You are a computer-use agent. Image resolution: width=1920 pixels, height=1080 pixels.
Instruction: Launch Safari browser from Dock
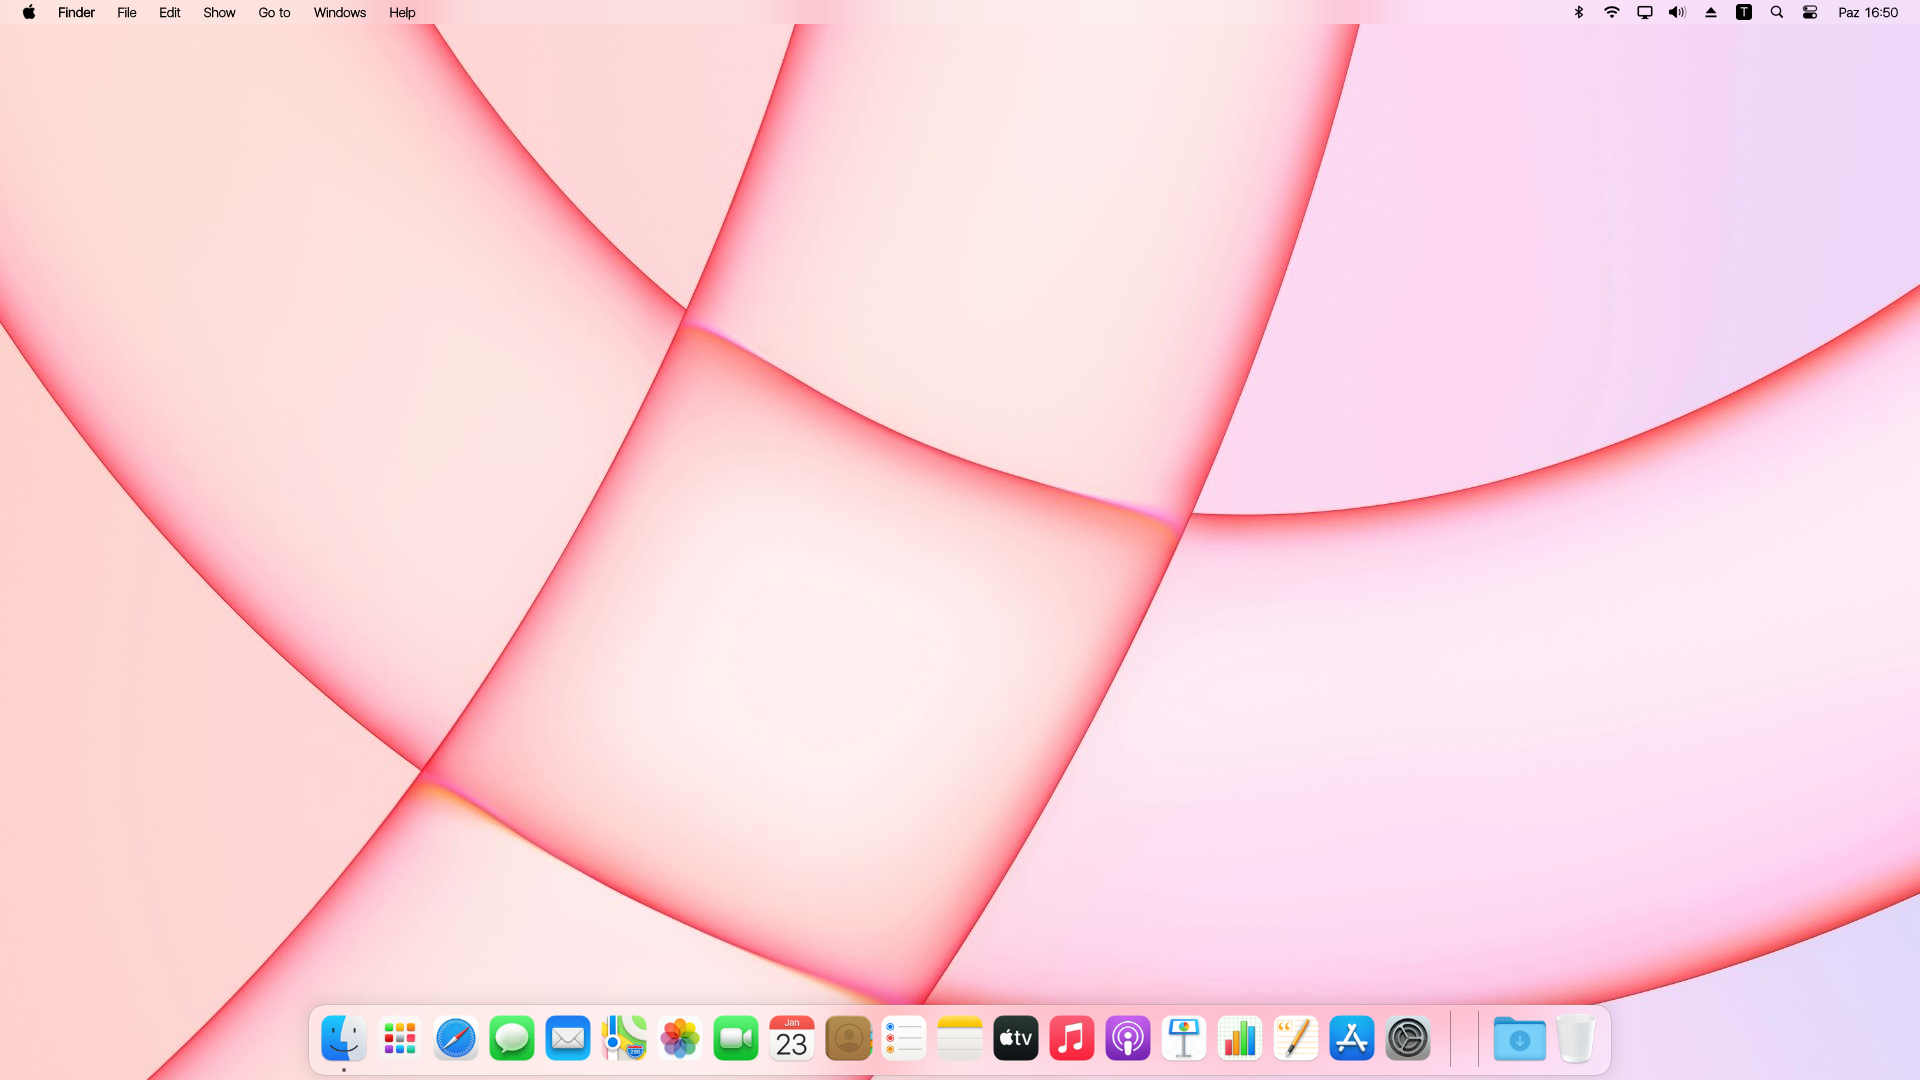(456, 1039)
